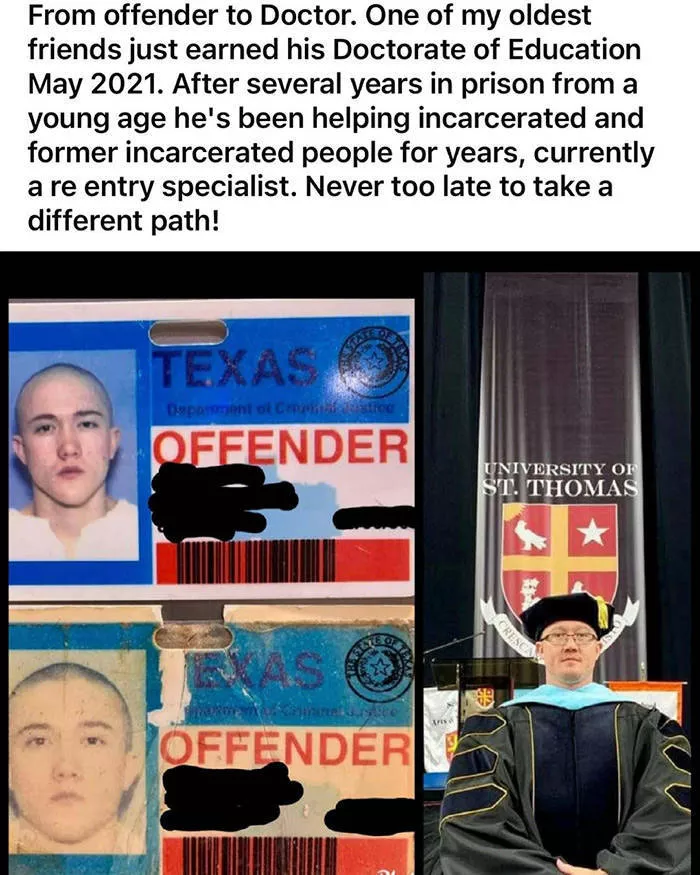
Task: Open the graduation photo with doctoral gown
Action: (x=557, y=574)
